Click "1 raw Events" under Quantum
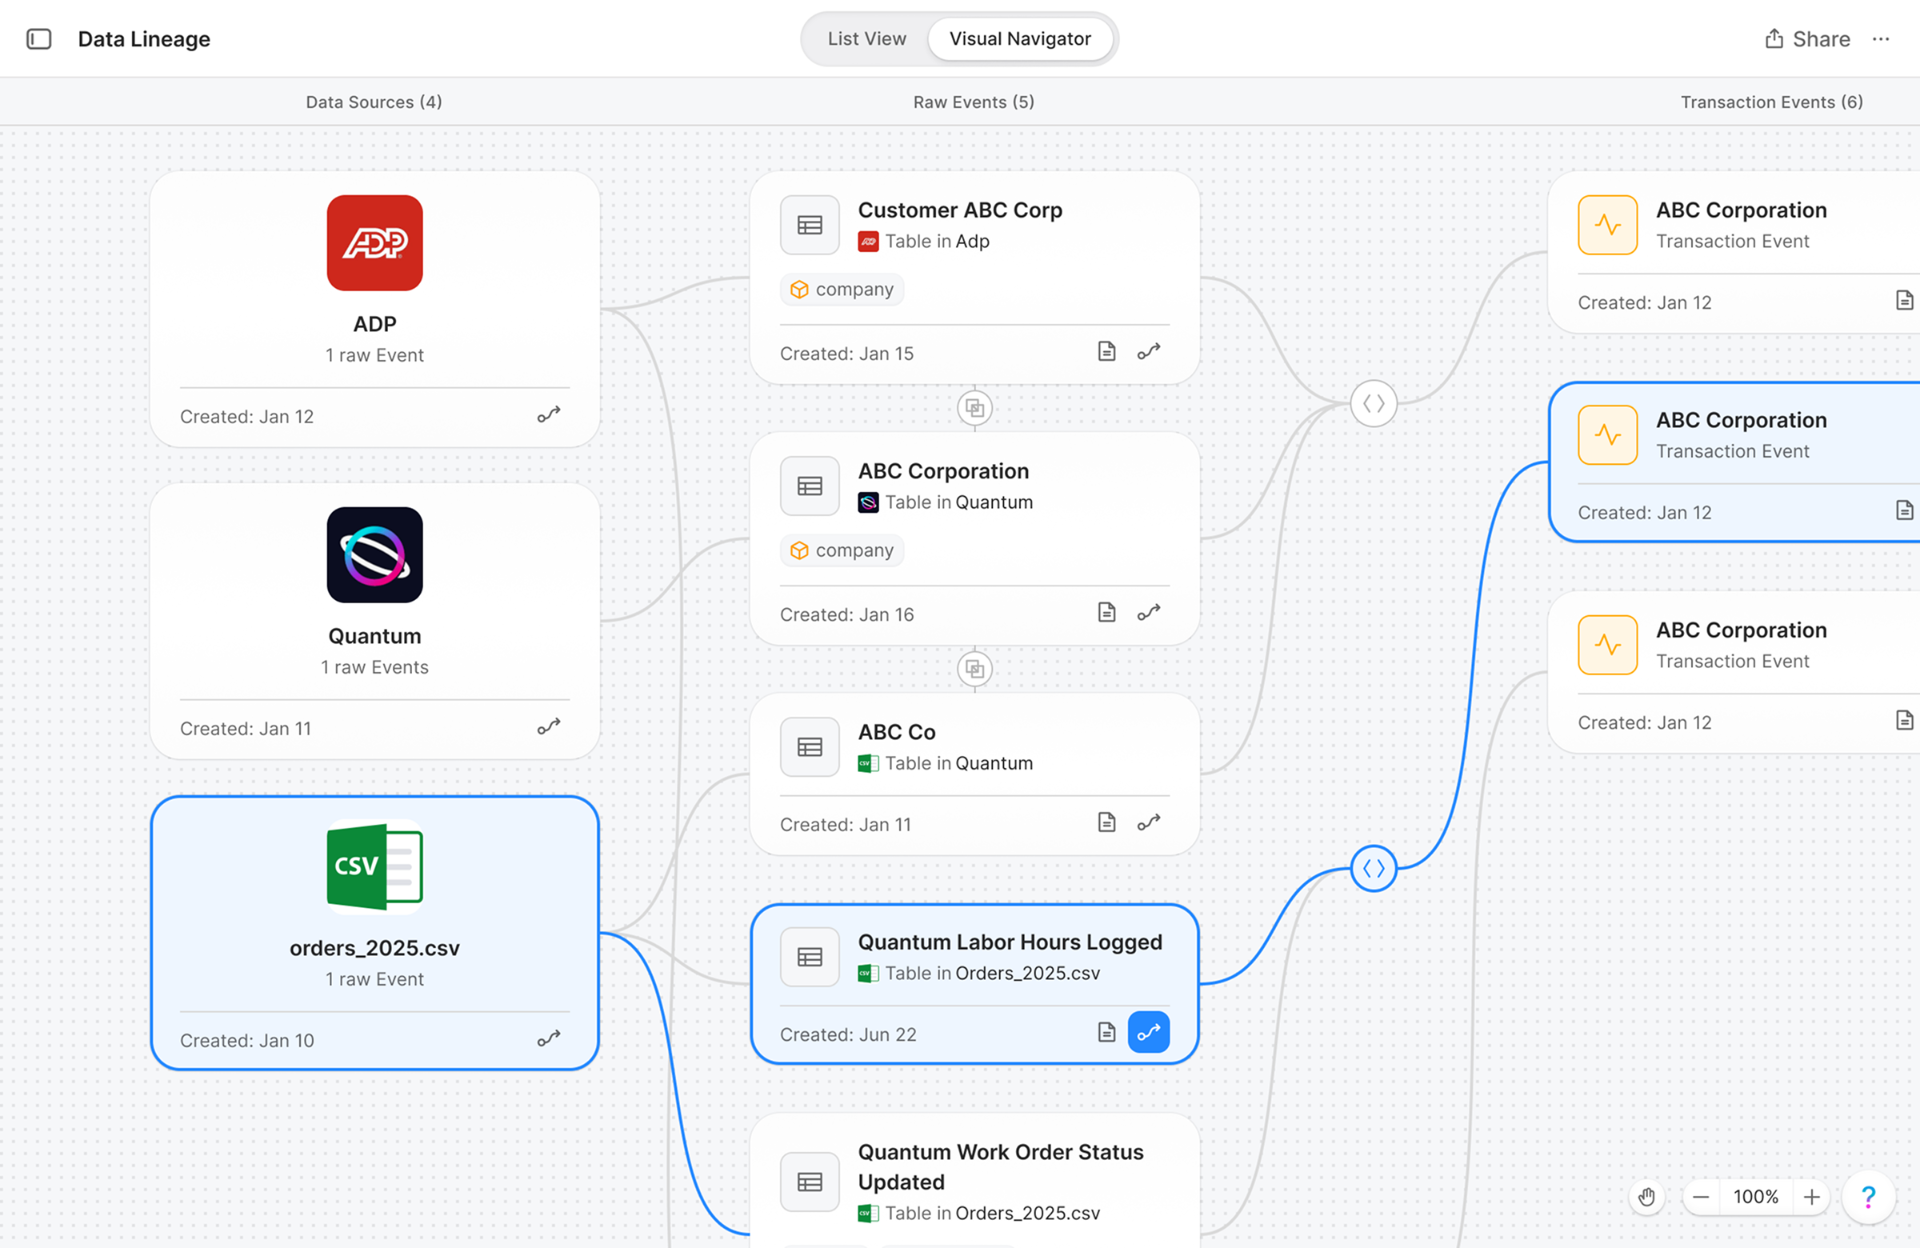1920x1248 pixels. (374, 667)
